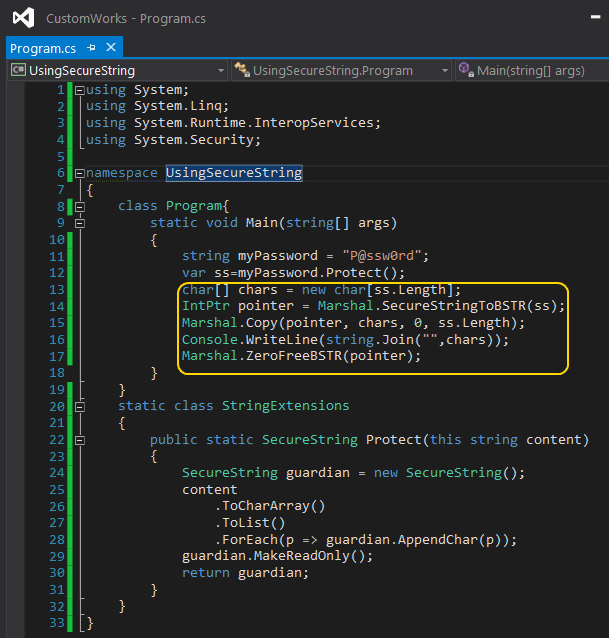609x638 pixels.
Task: Open the Main(string[] args) member dropdown
Action: pos(530,70)
